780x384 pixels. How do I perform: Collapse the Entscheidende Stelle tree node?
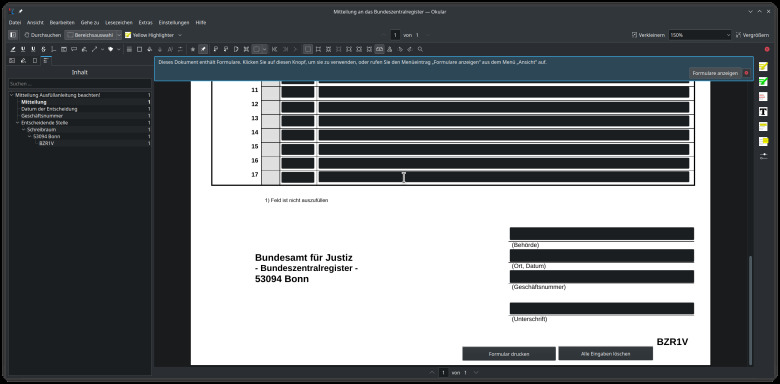click(17, 122)
